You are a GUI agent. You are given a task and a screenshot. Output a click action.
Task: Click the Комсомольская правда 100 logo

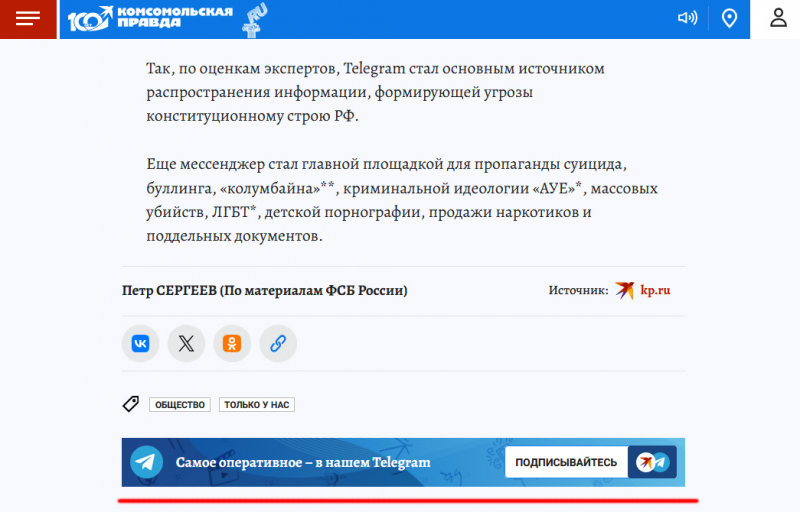150,19
